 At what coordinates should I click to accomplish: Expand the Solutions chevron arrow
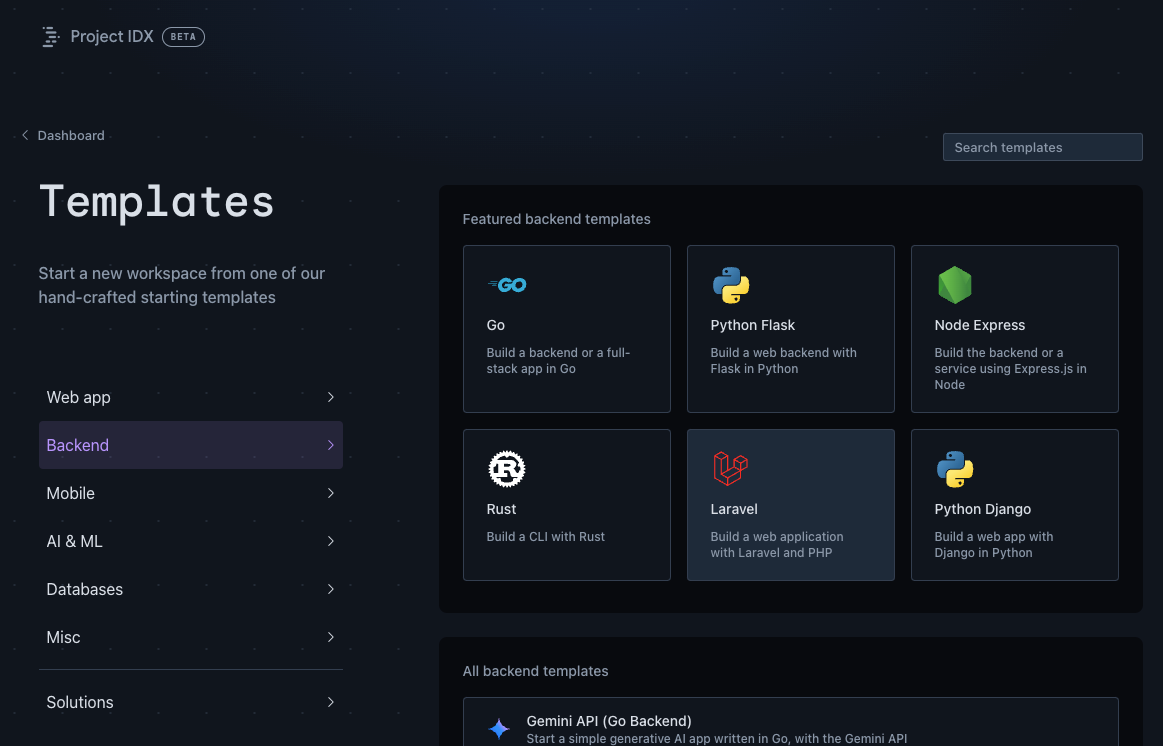click(x=331, y=702)
